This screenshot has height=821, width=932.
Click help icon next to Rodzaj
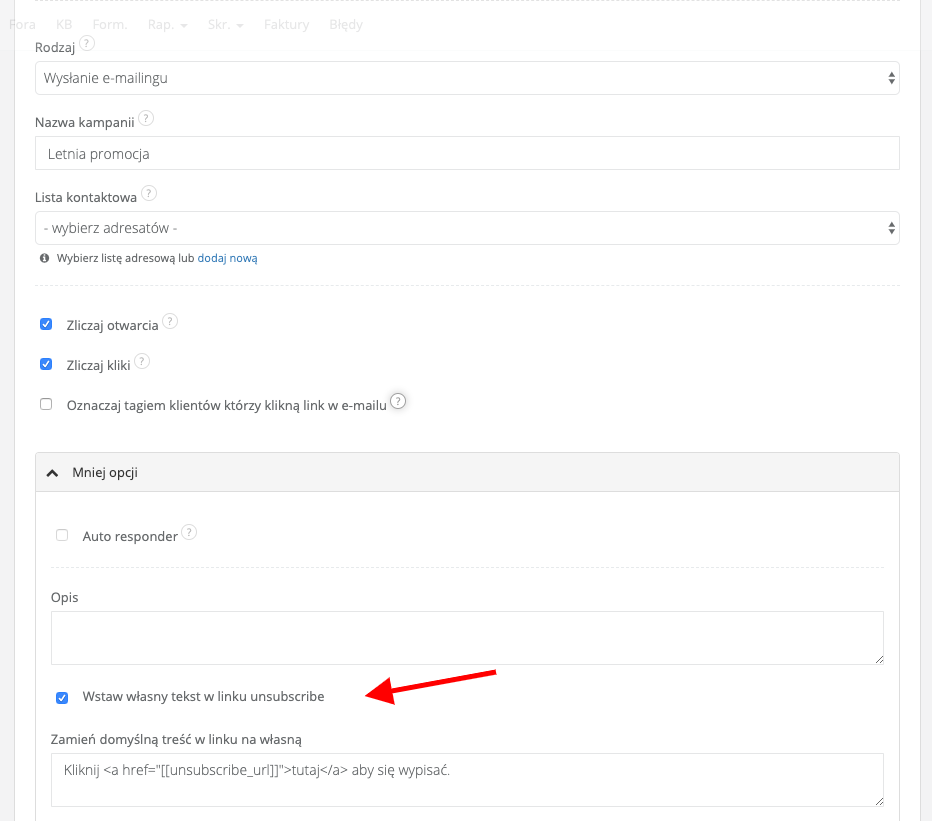coord(88,44)
